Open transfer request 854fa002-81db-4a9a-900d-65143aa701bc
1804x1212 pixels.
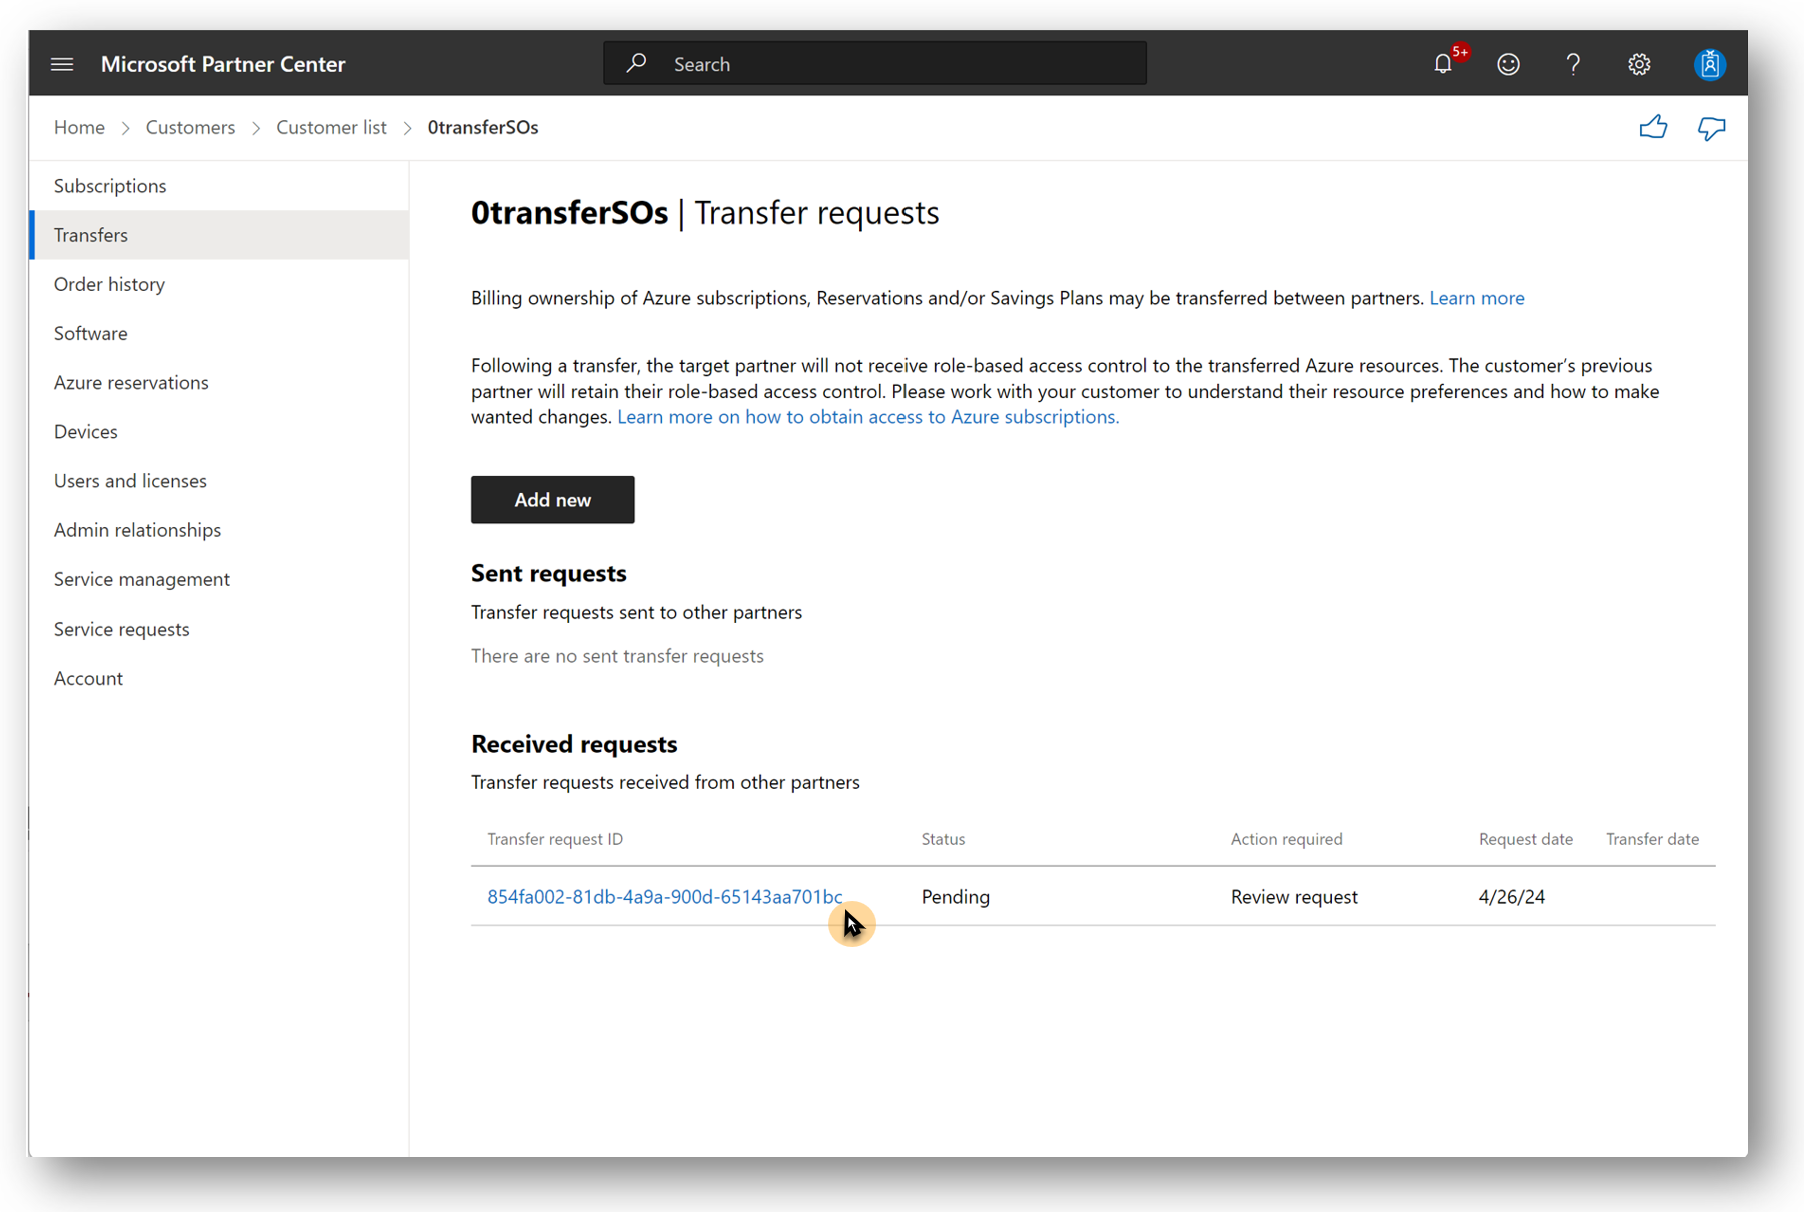click(x=665, y=897)
